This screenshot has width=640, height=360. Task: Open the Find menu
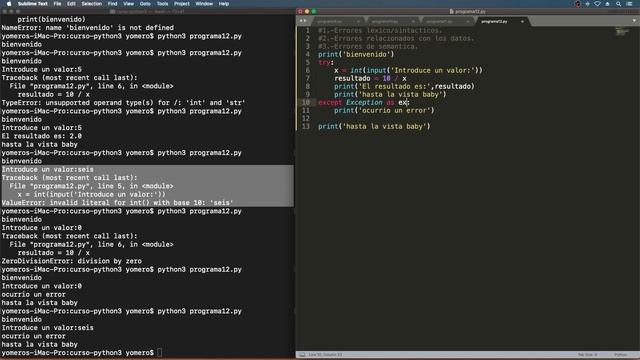(113, 4)
